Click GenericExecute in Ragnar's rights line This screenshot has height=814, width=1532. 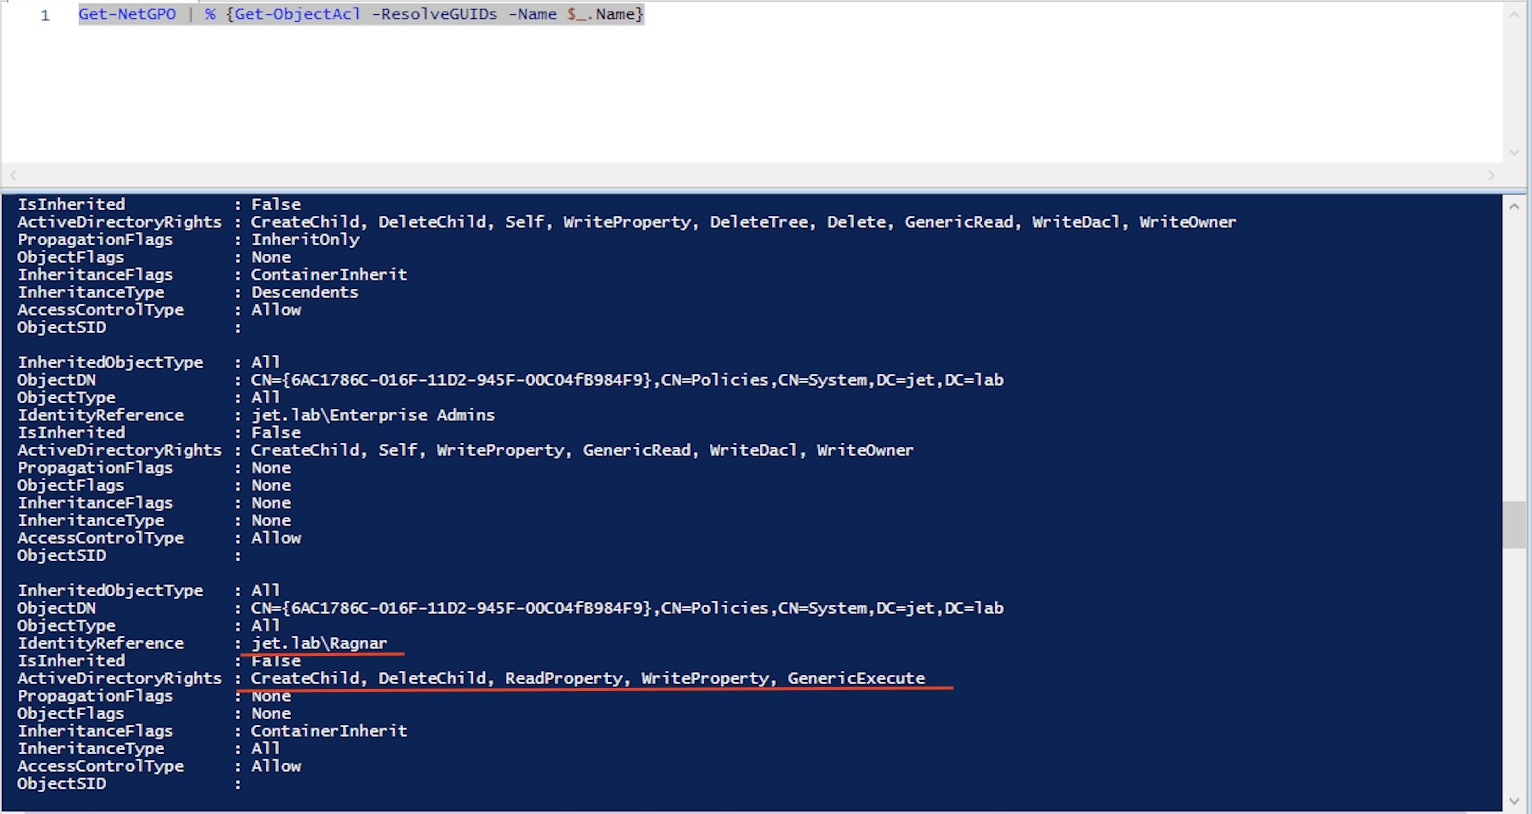tap(856, 678)
